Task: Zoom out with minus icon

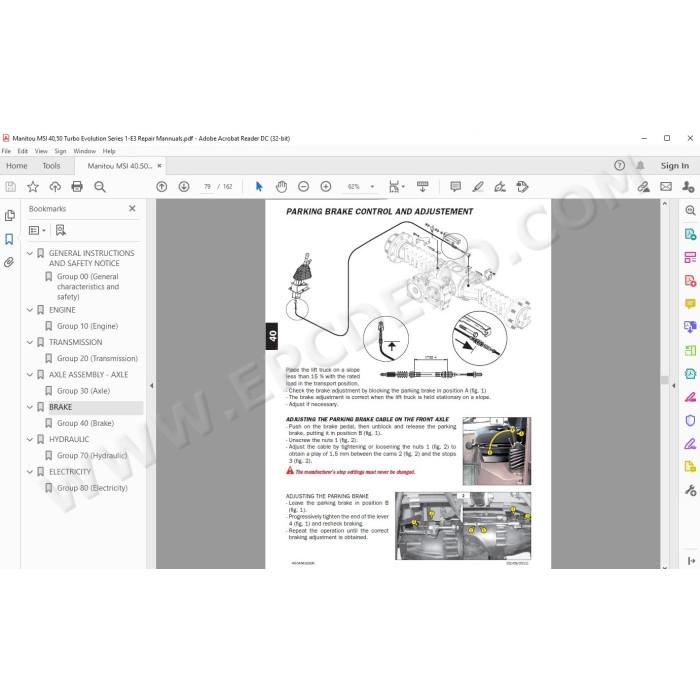Action: 304,187
